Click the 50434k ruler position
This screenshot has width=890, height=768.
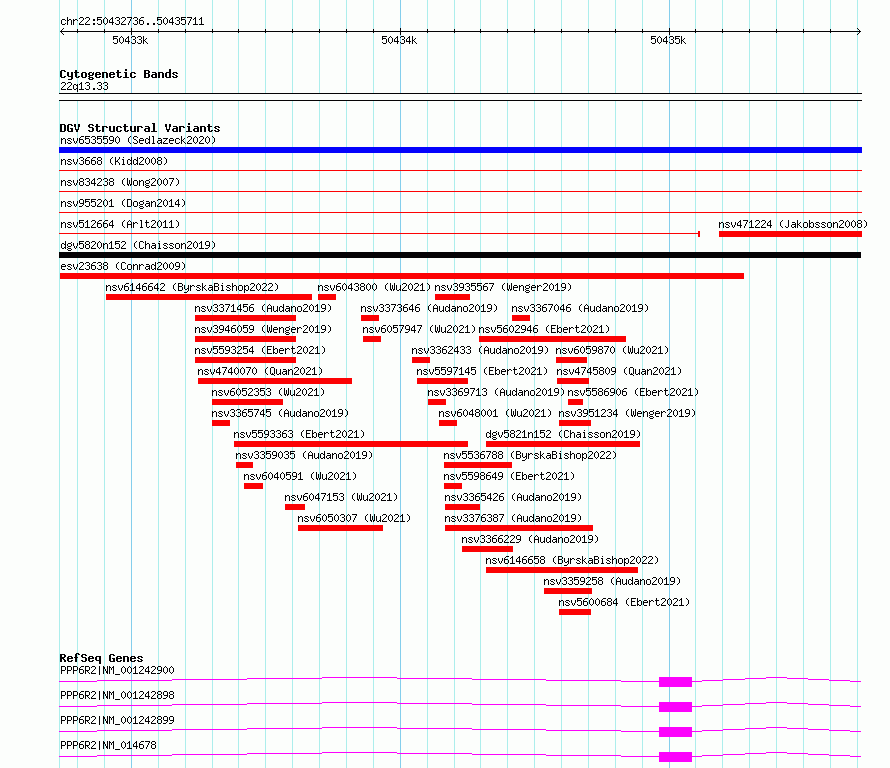click(x=399, y=40)
